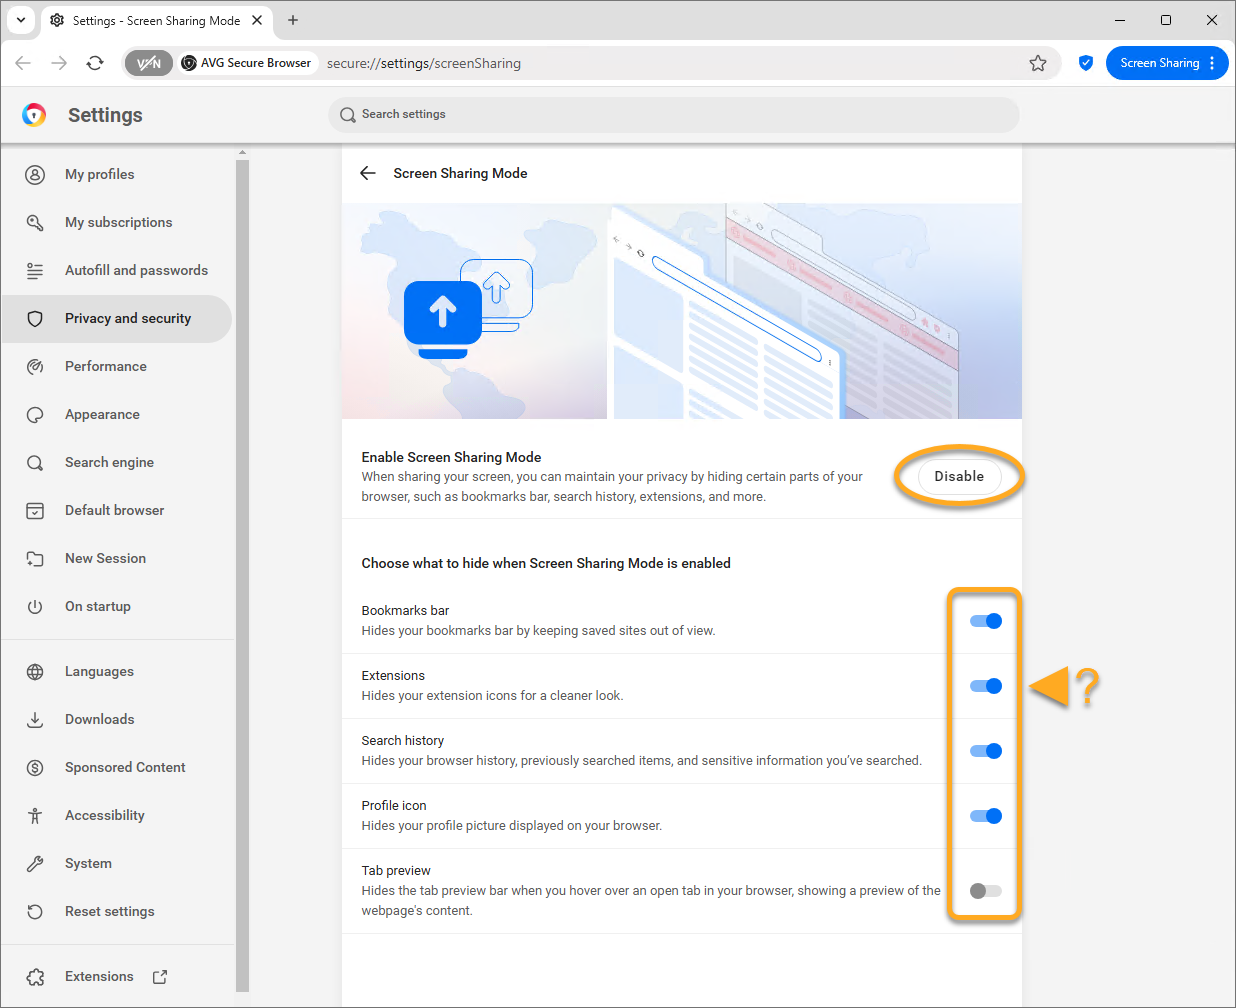Image resolution: width=1236 pixels, height=1008 pixels.
Task: Click the blue security shield icon
Action: (x=1086, y=63)
